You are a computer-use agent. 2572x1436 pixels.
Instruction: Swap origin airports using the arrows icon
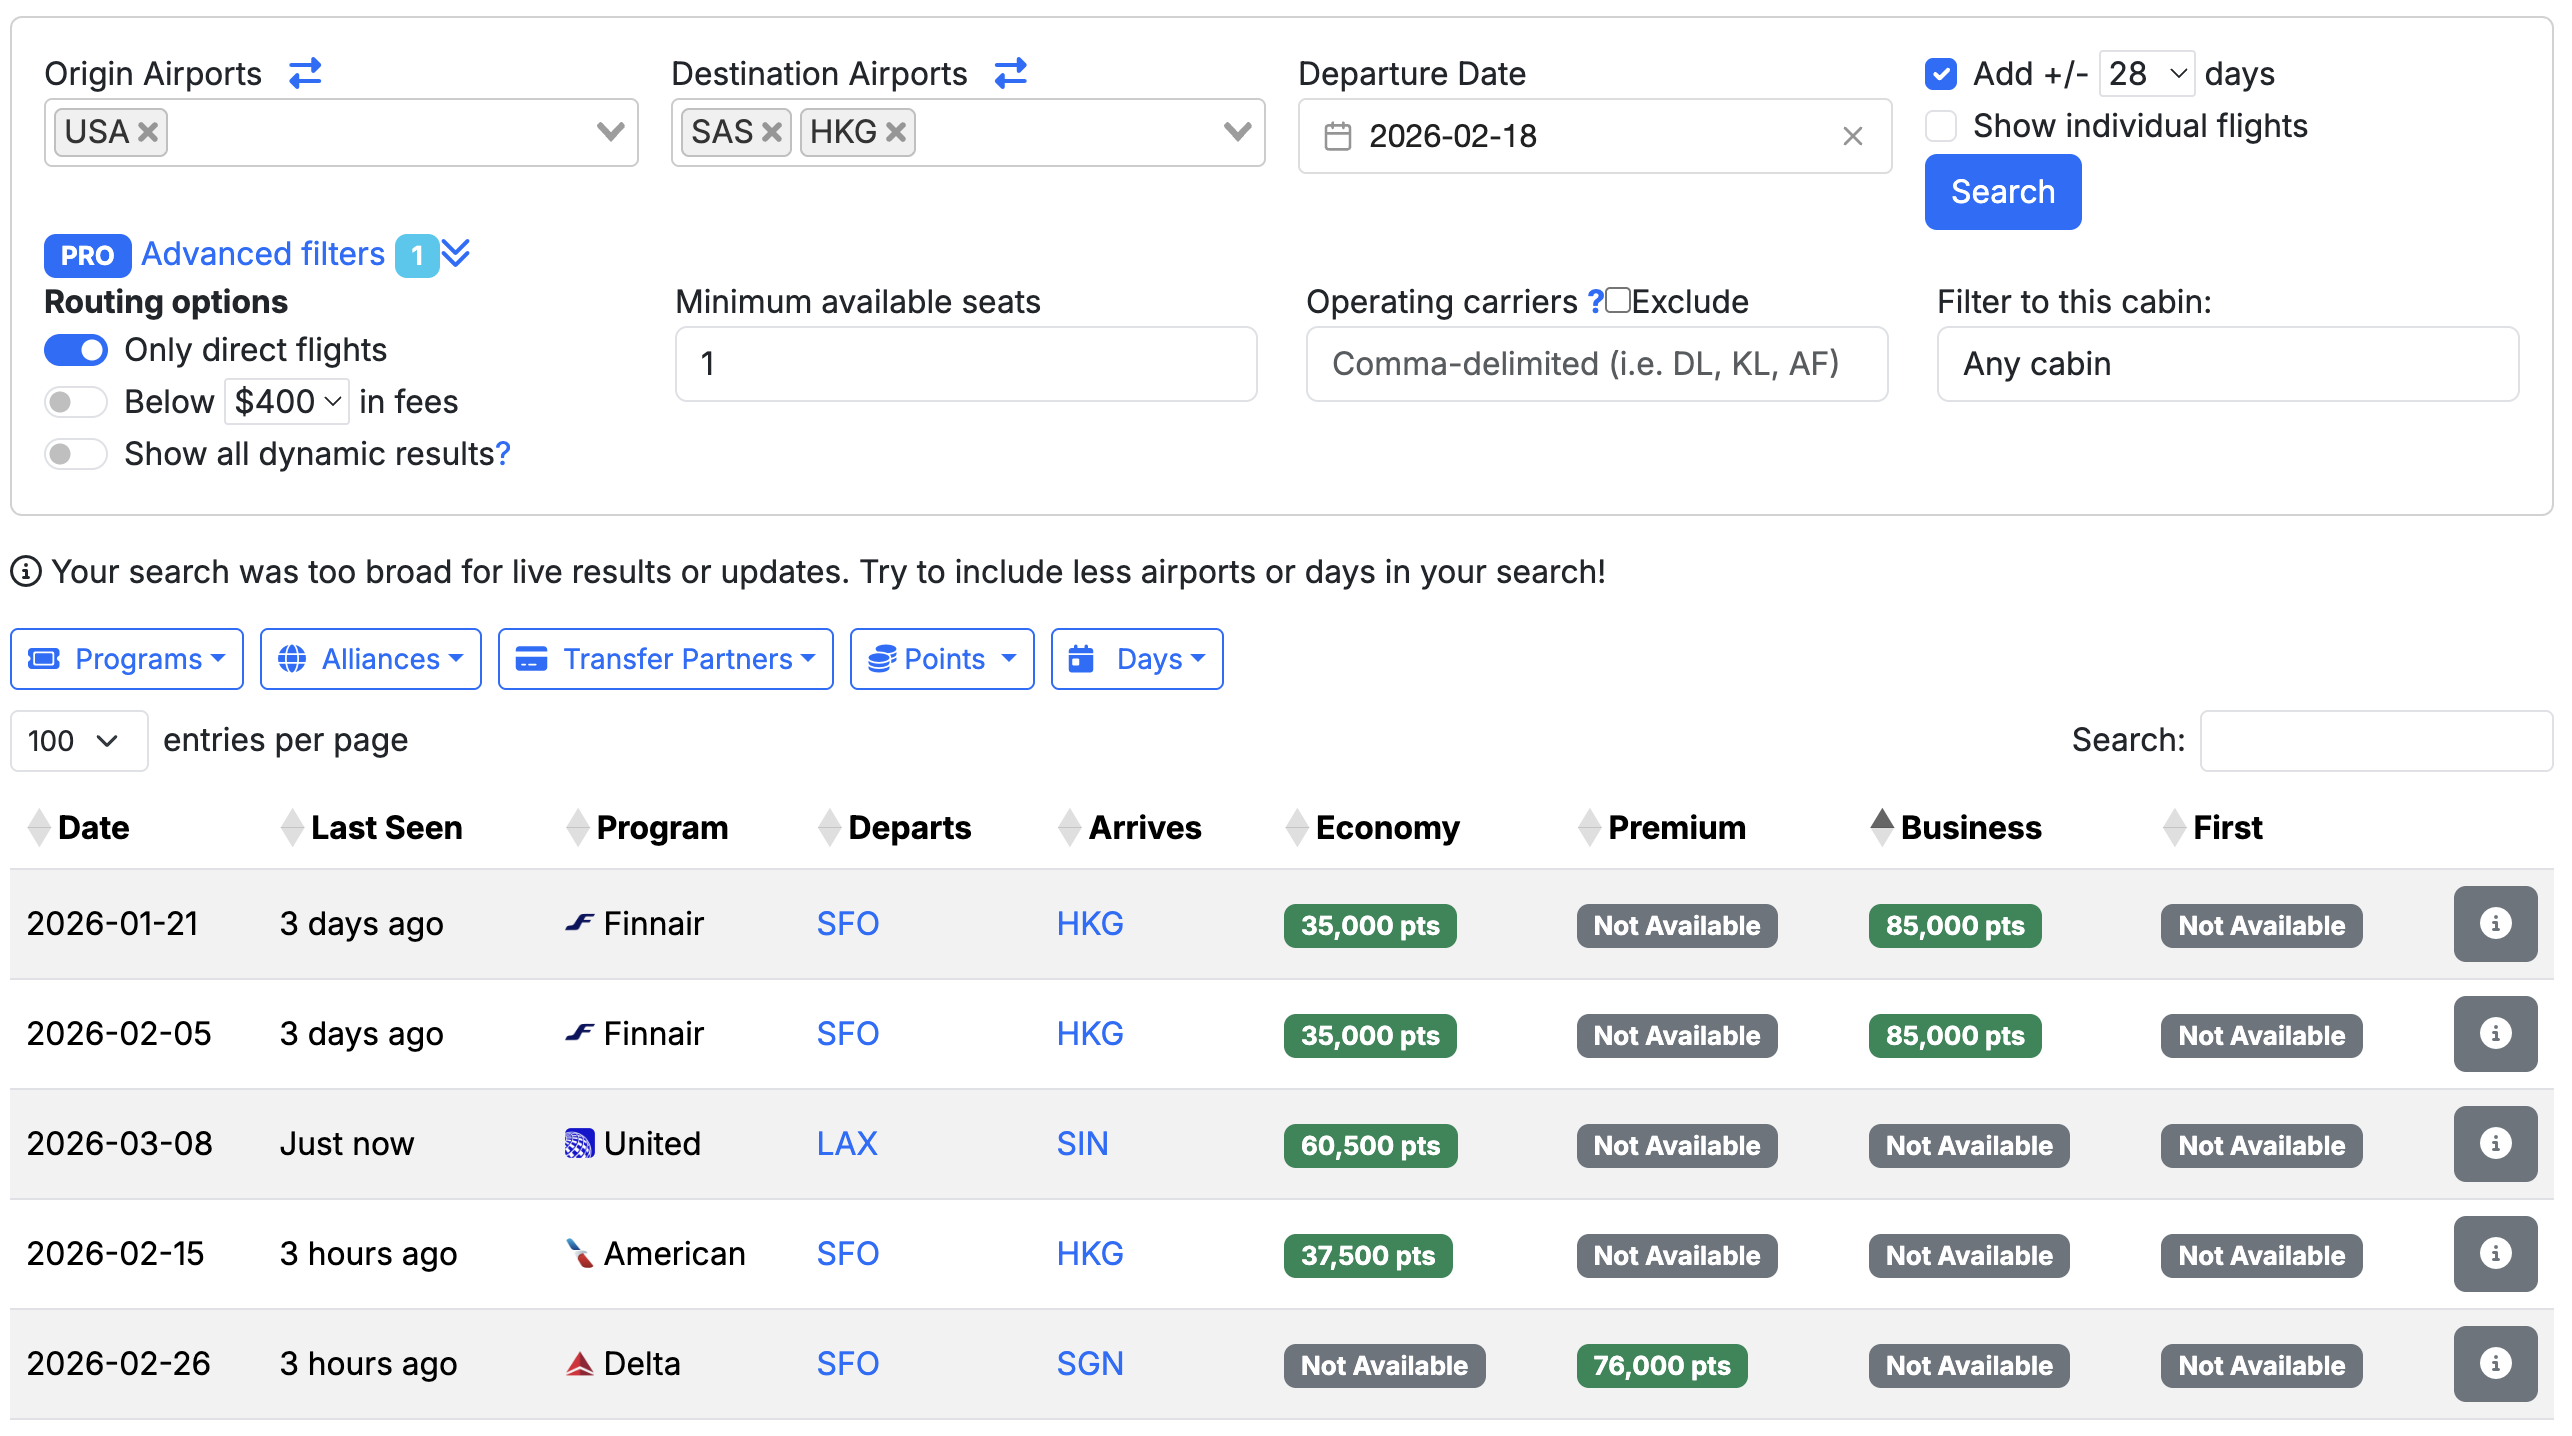(305, 73)
